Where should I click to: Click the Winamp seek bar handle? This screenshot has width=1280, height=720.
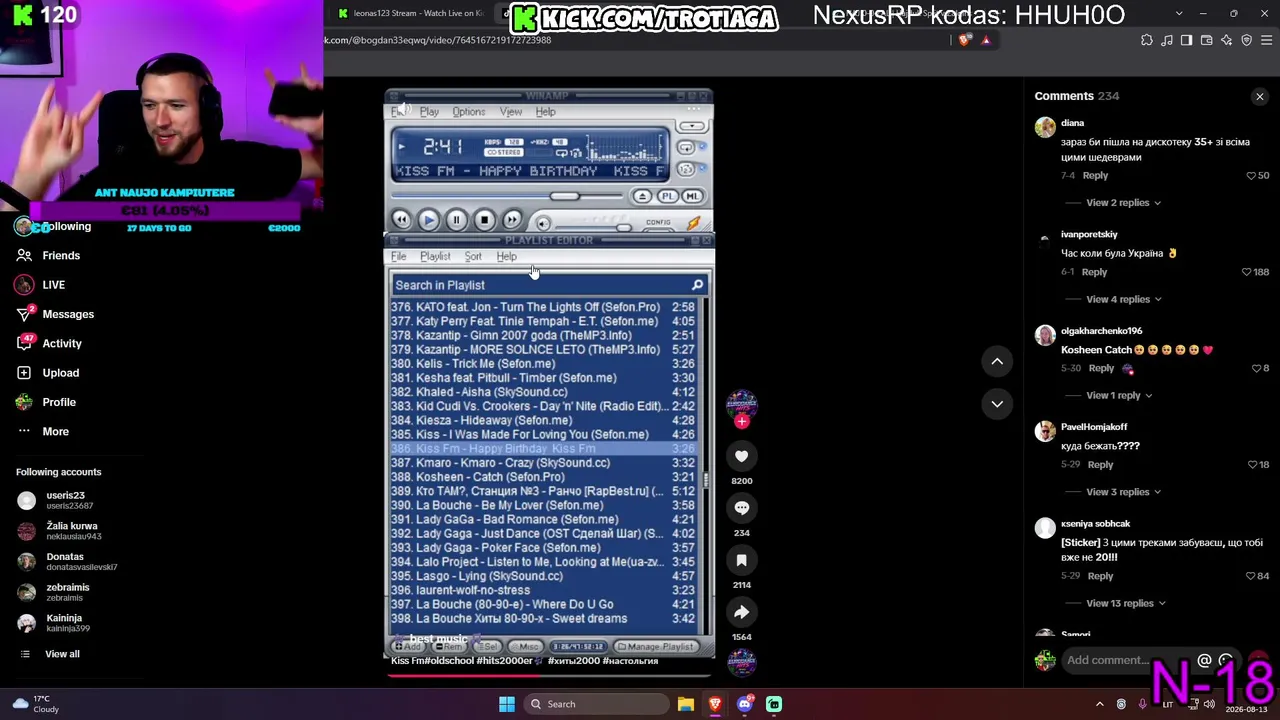pyautogui.click(x=564, y=196)
